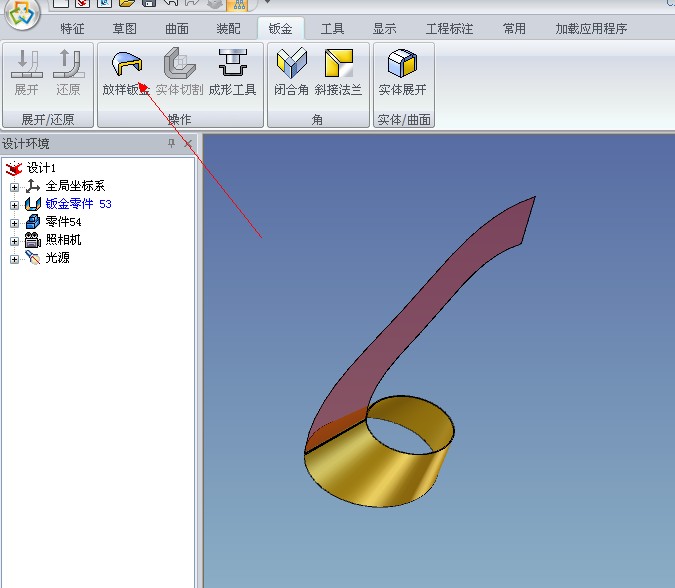The image size is (675, 588).
Task: Select the 钣金零件 53 tree label
Action: (78, 204)
